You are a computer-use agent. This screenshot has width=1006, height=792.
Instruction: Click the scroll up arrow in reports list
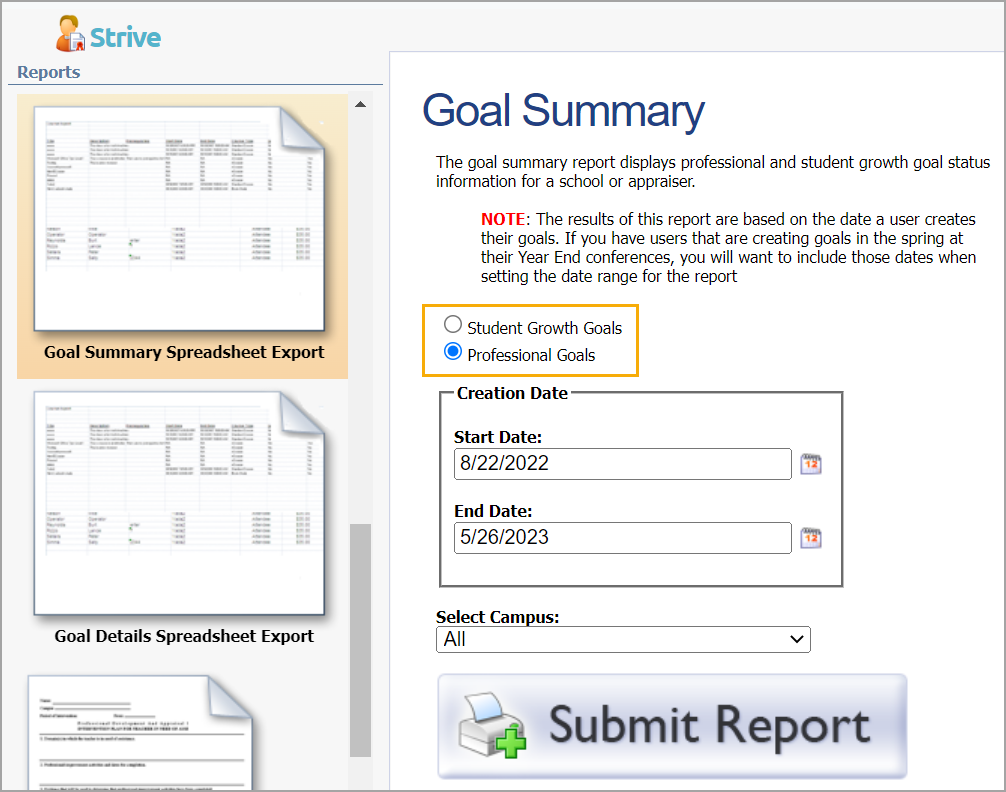coord(361,104)
